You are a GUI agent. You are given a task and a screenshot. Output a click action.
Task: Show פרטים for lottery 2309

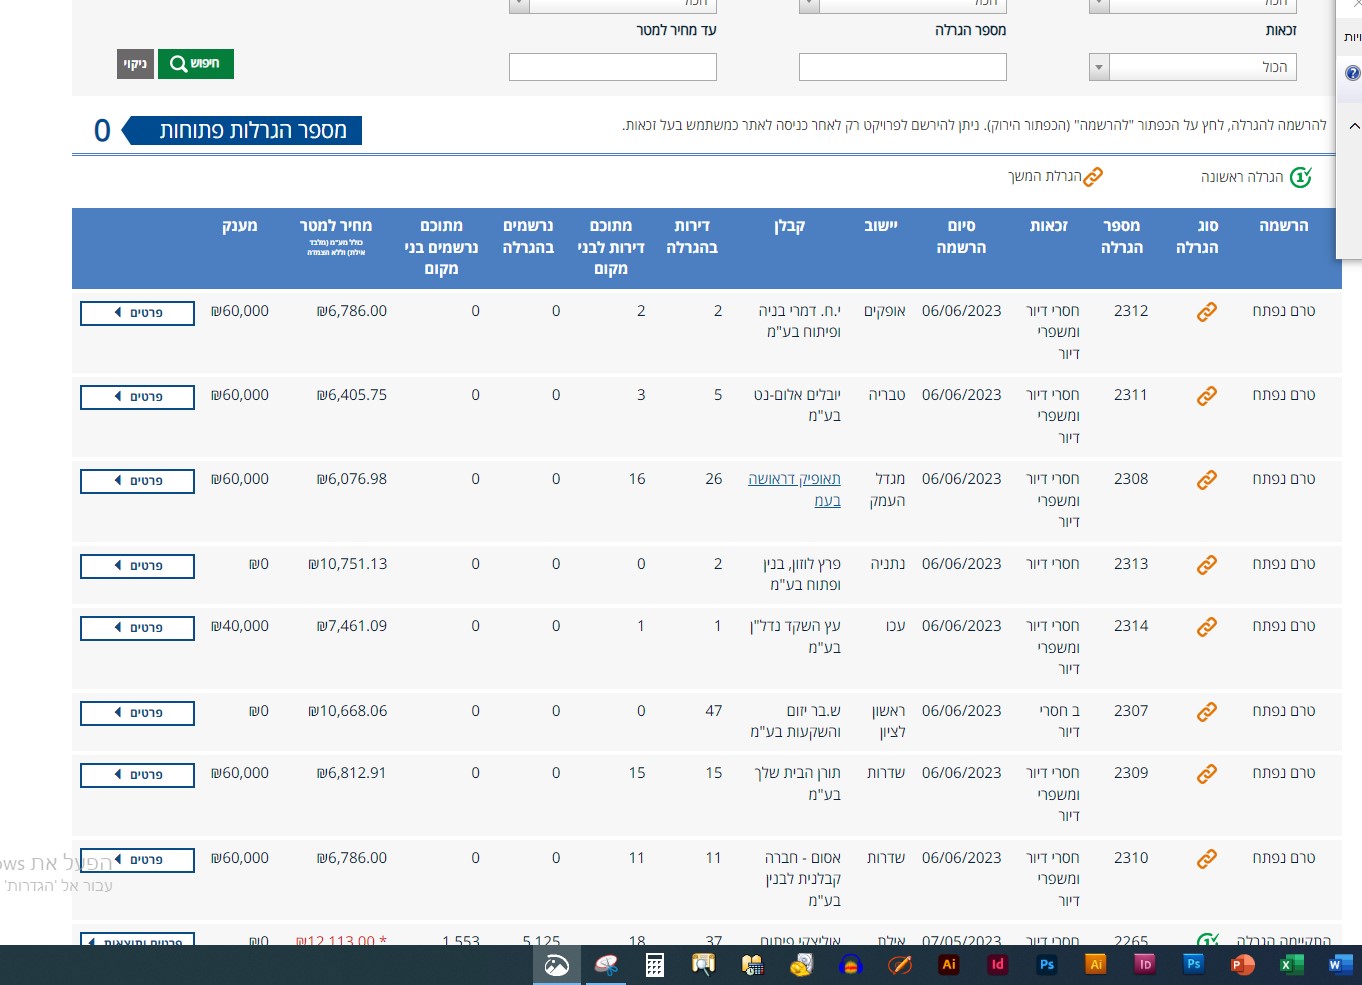(x=137, y=775)
